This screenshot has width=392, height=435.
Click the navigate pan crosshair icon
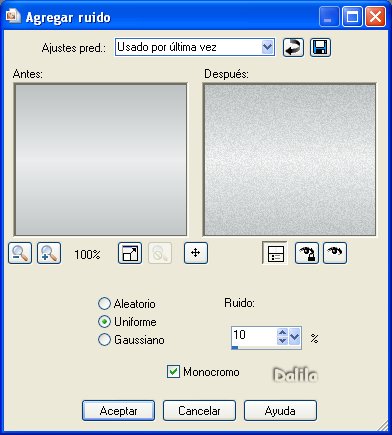pos(196,253)
